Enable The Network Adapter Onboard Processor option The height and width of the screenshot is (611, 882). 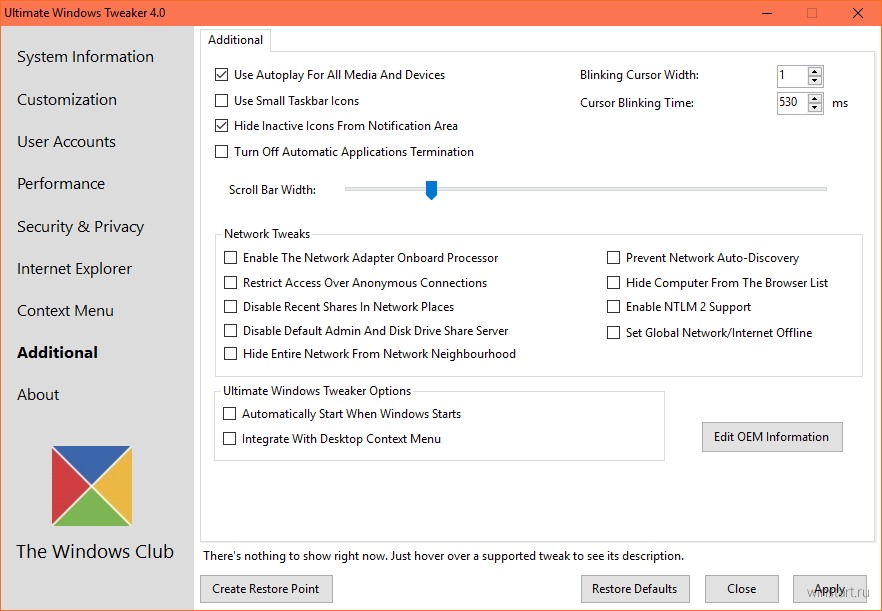[x=231, y=258]
